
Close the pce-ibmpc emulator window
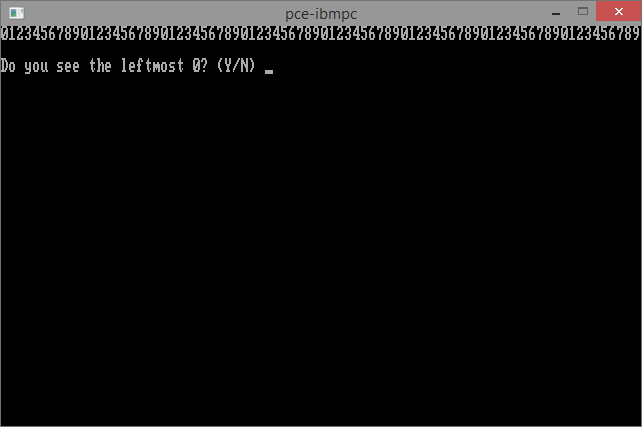[x=618, y=11]
